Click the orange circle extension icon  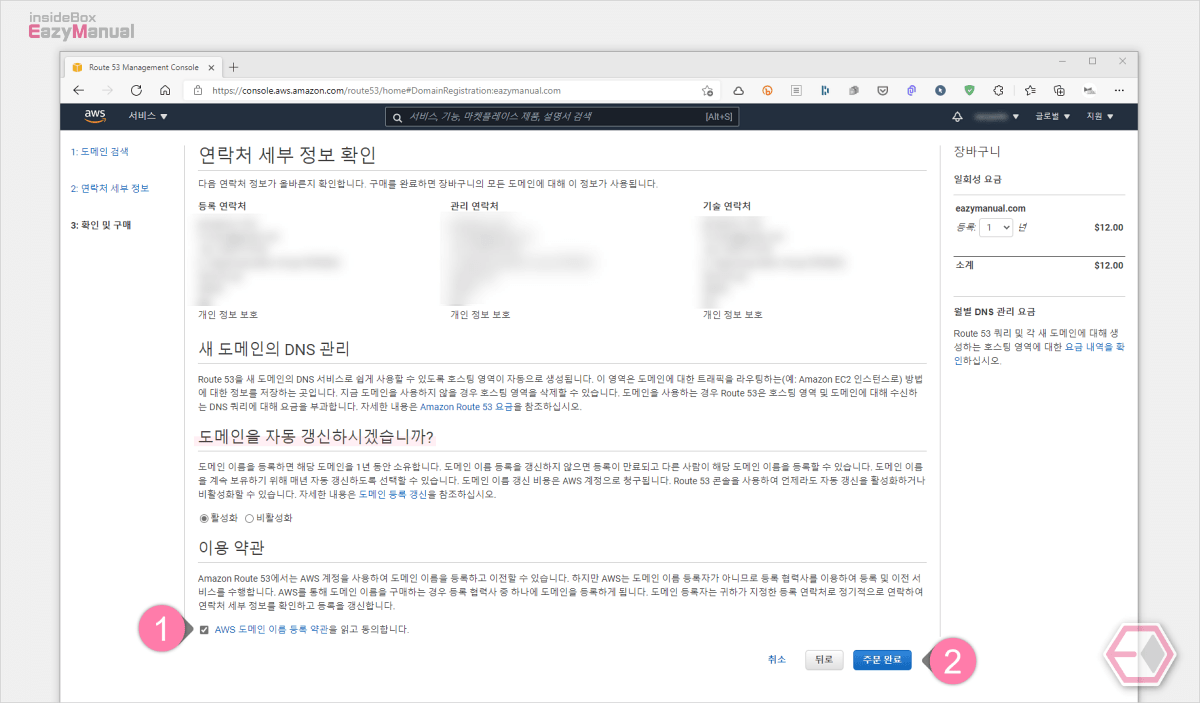[x=768, y=90]
